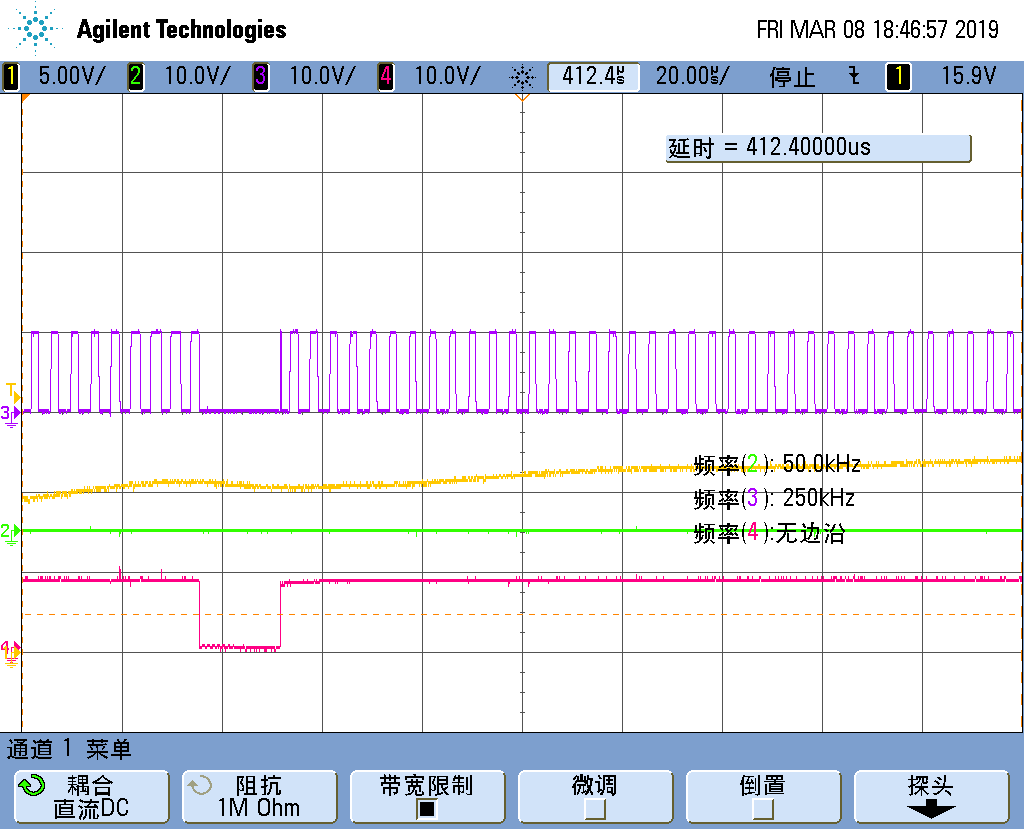Image resolution: width=1024 pixels, height=829 pixels.
Task: Select the purple channel 3 indicator
Action: point(261,76)
